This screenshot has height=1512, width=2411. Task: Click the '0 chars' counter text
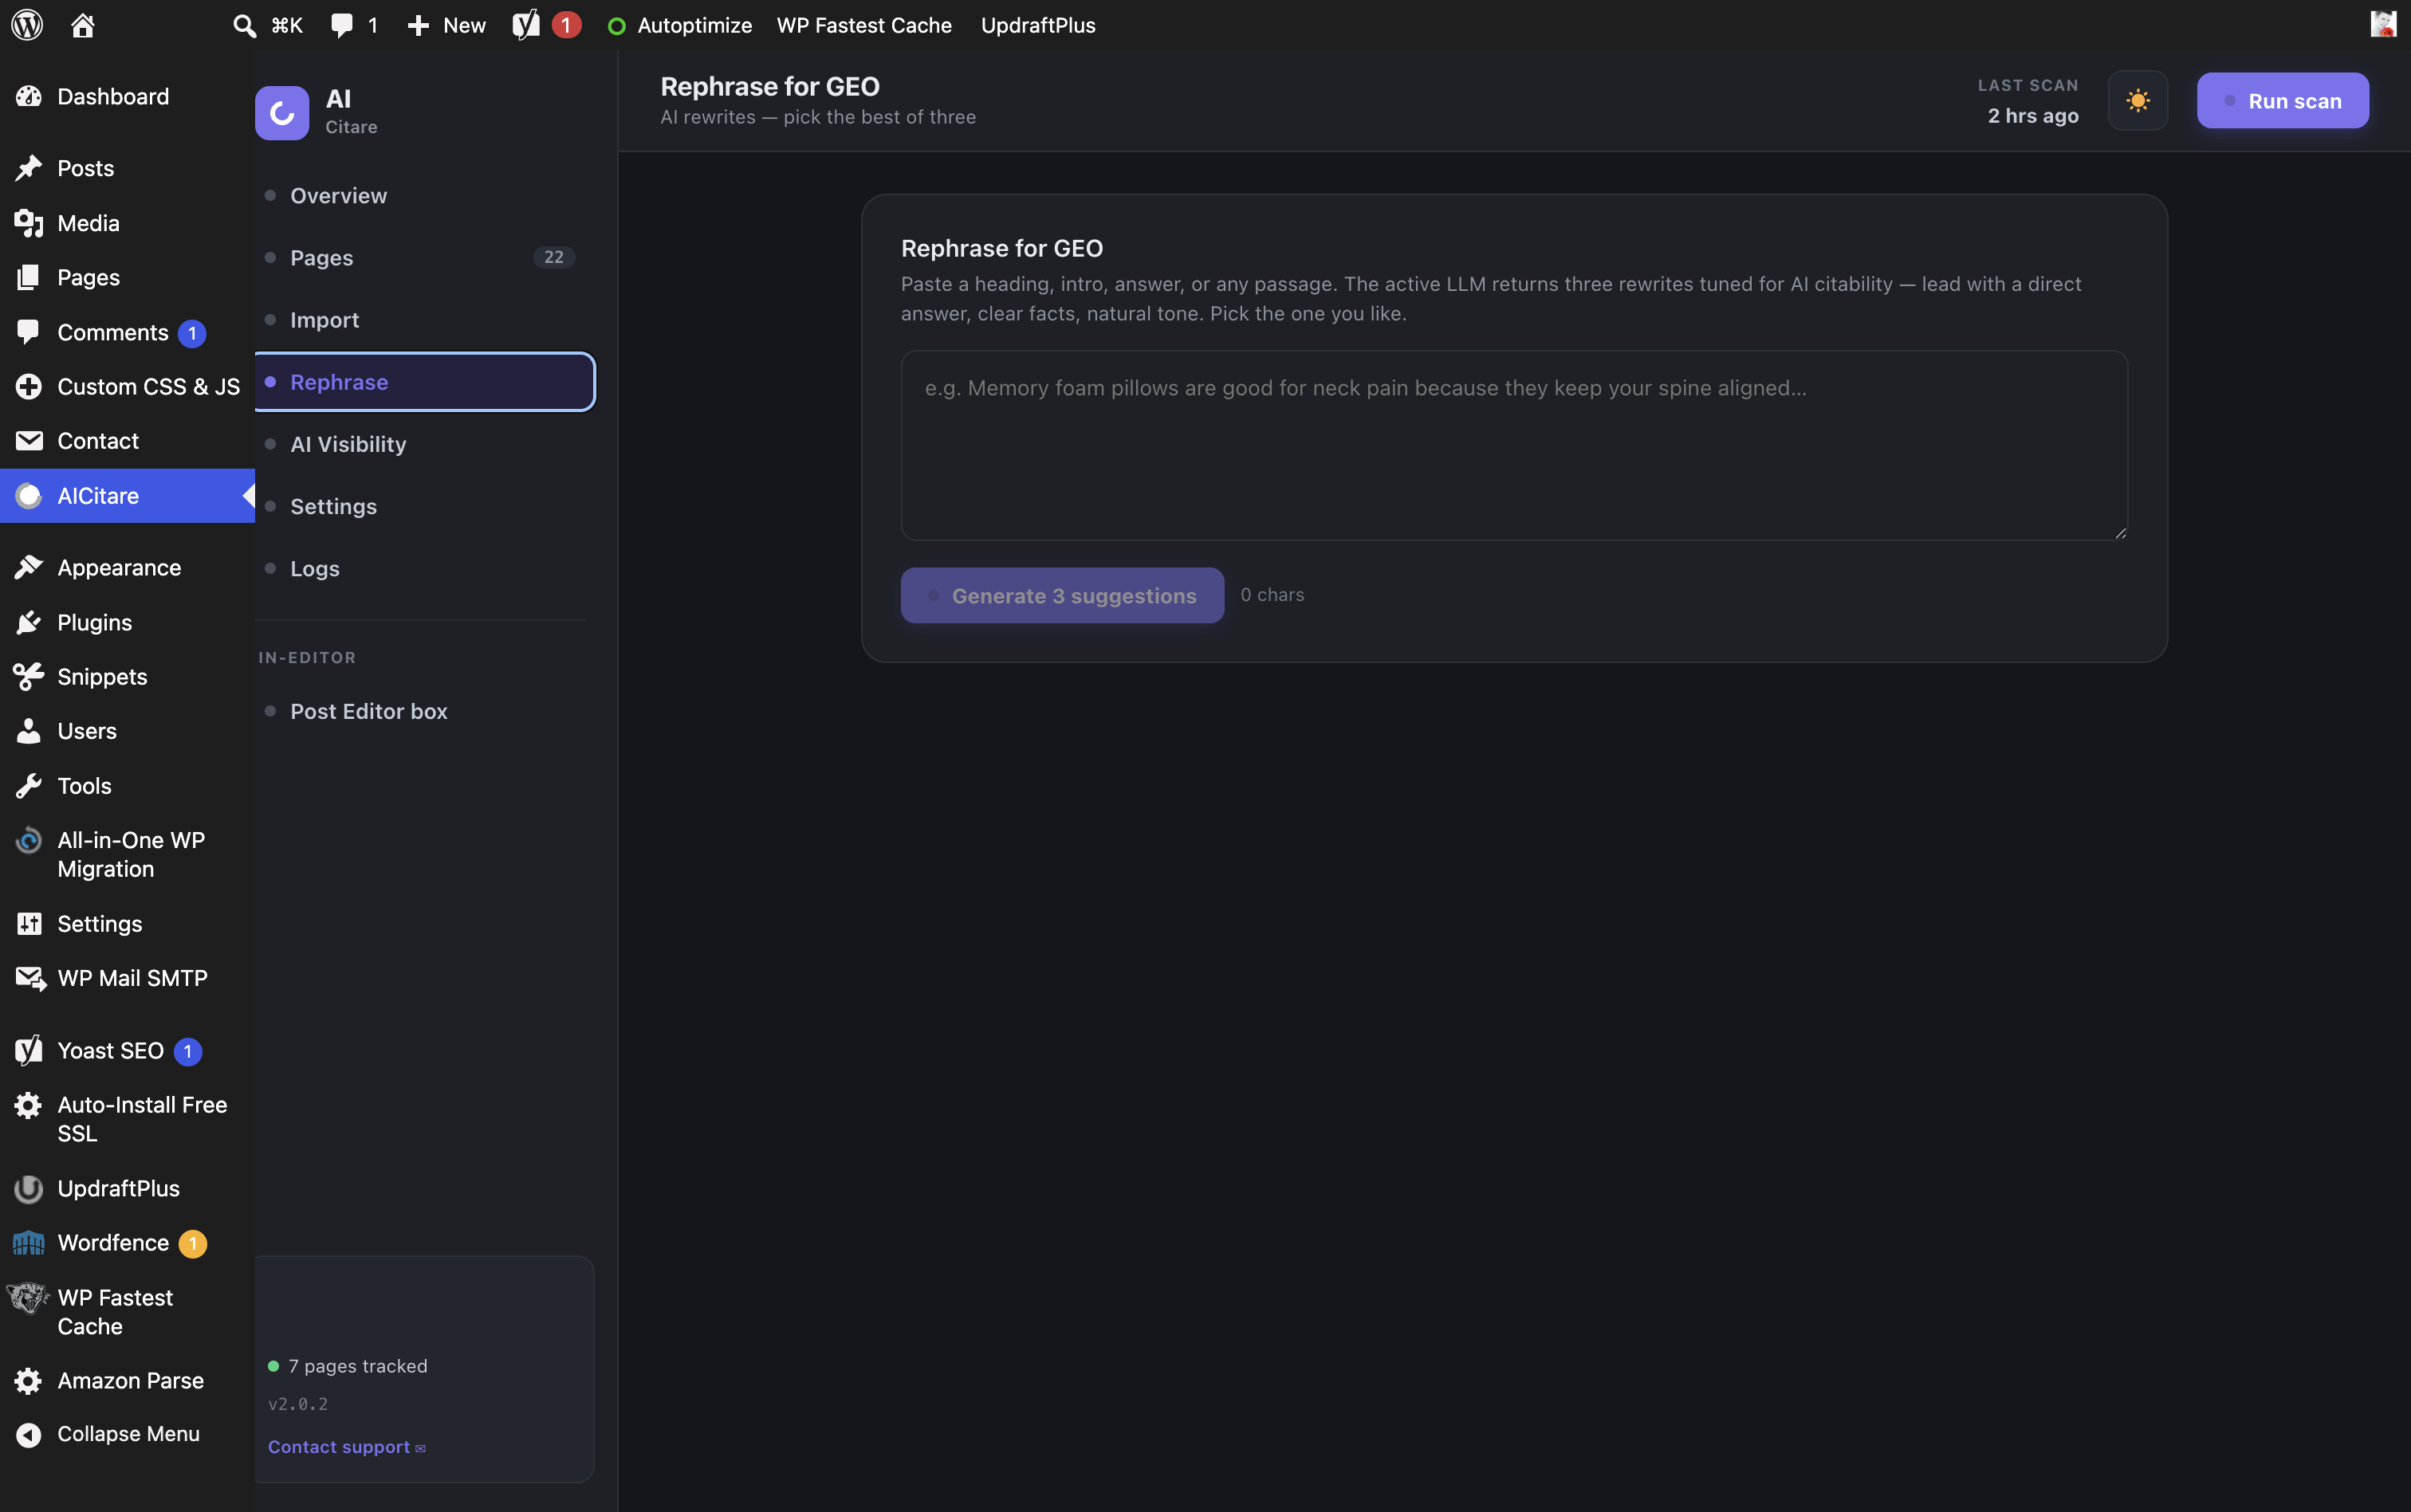click(x=1273, y=595)
